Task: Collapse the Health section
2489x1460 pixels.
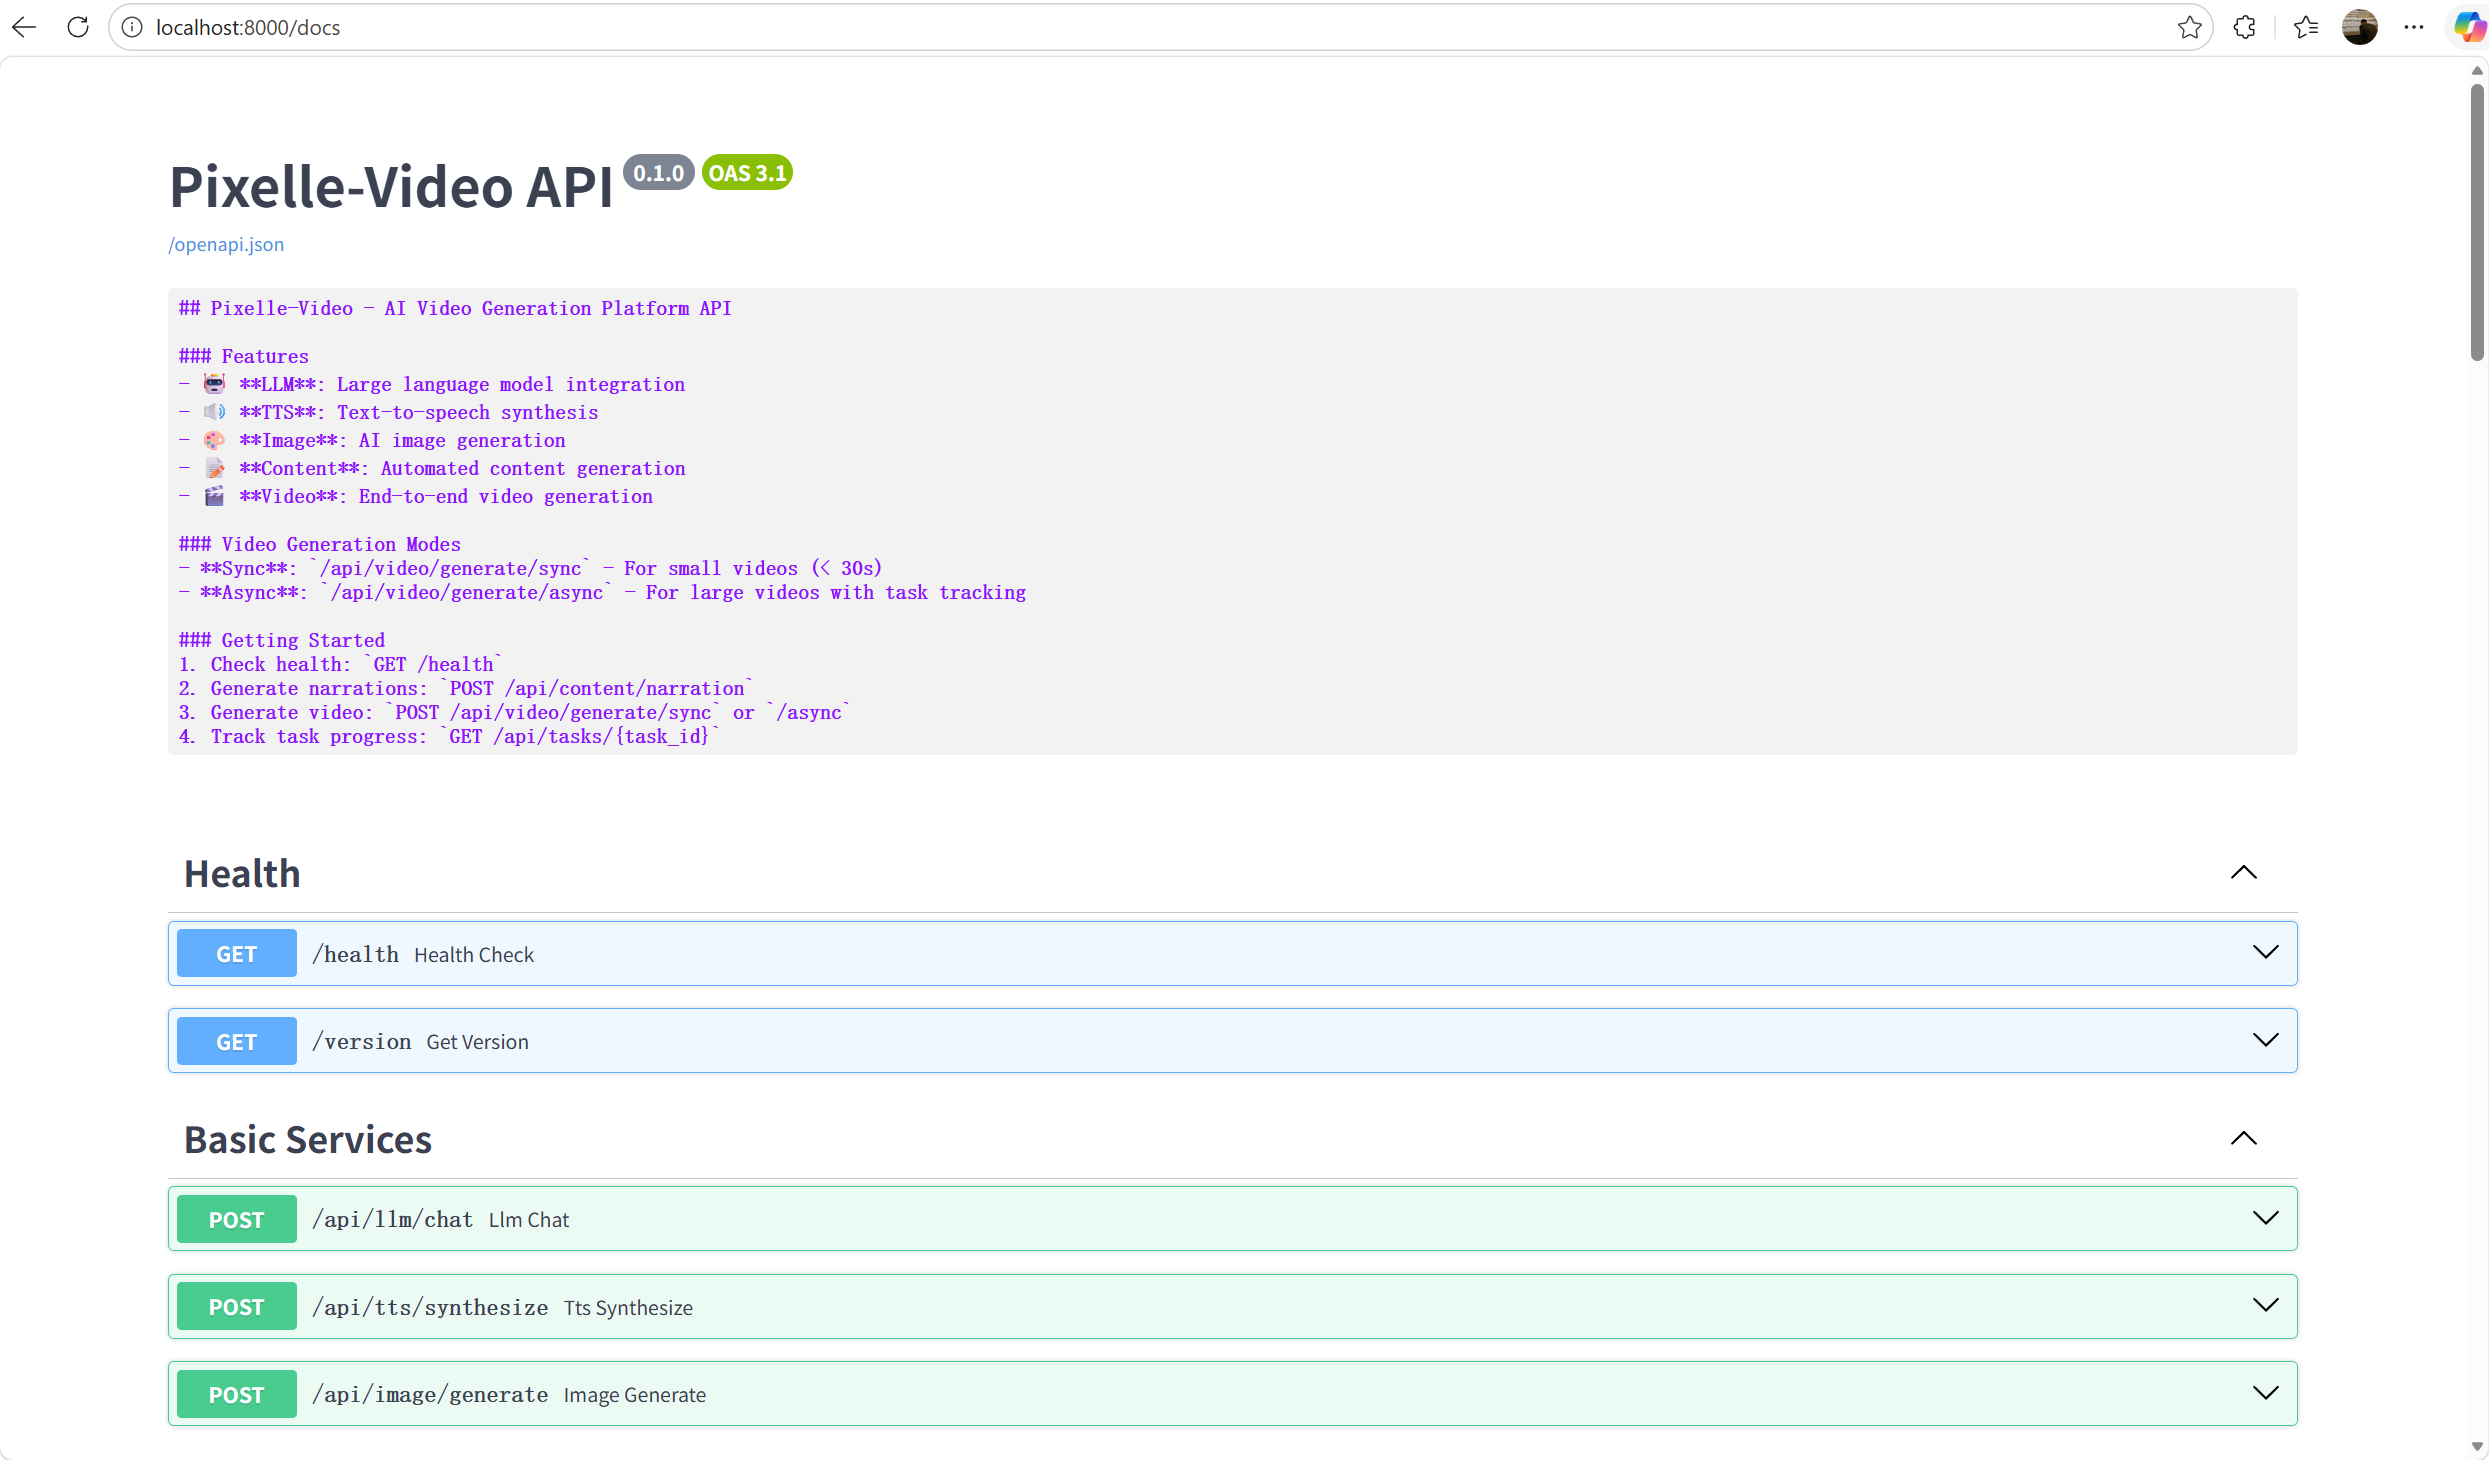Action: point(2243,873)
